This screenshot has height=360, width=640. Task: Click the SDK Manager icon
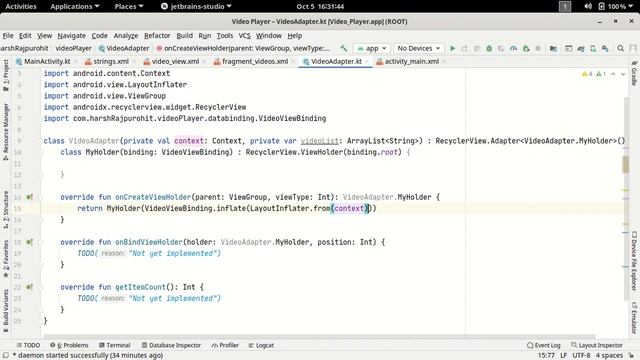pyautogui.click(x=605, y=48)
